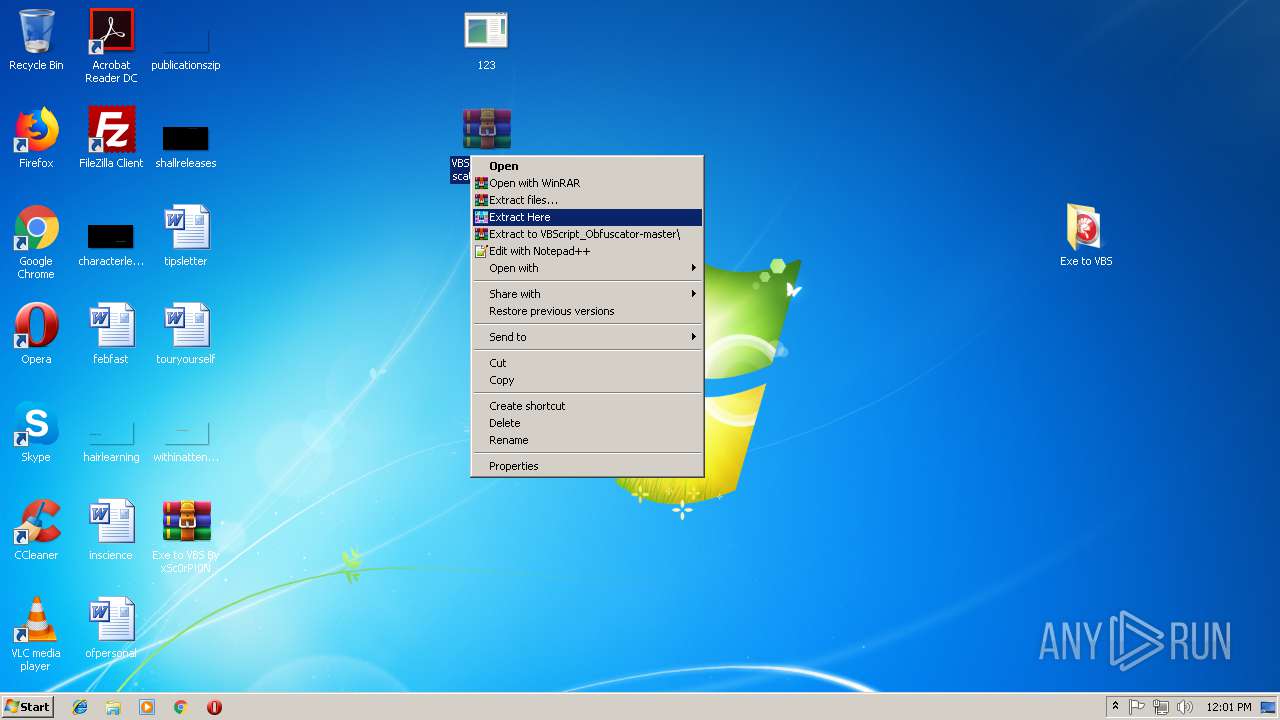Open the volume speaker icon
Image resolution: width=1280 pixels, height=720 pixels.
coord(1185,707)
